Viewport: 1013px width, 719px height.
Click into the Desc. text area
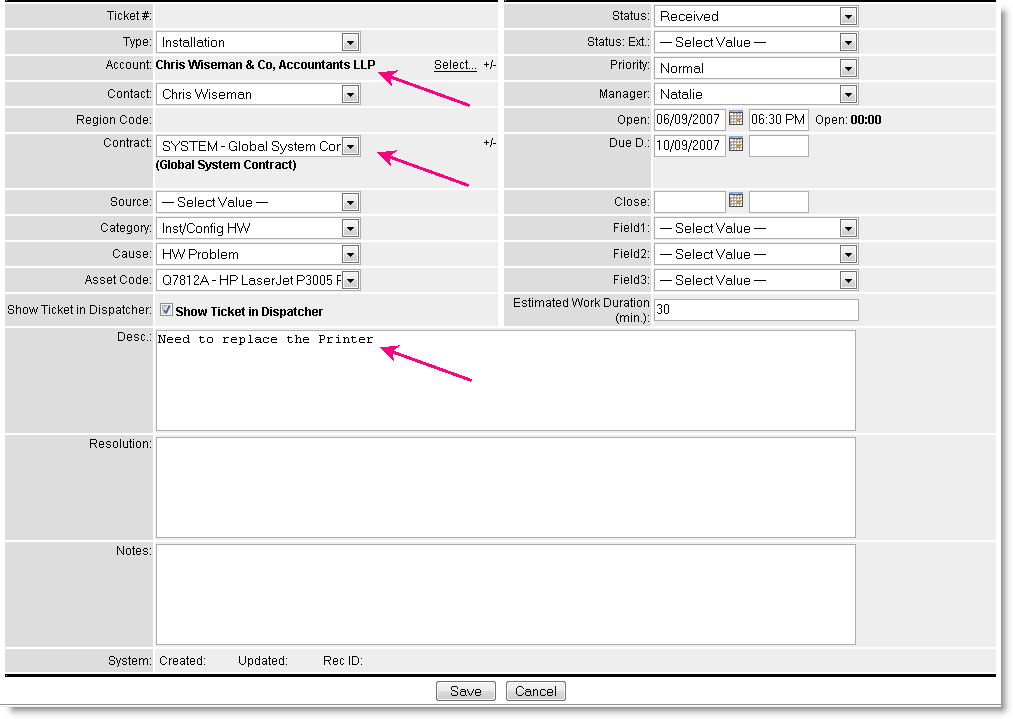click(505, 380)
